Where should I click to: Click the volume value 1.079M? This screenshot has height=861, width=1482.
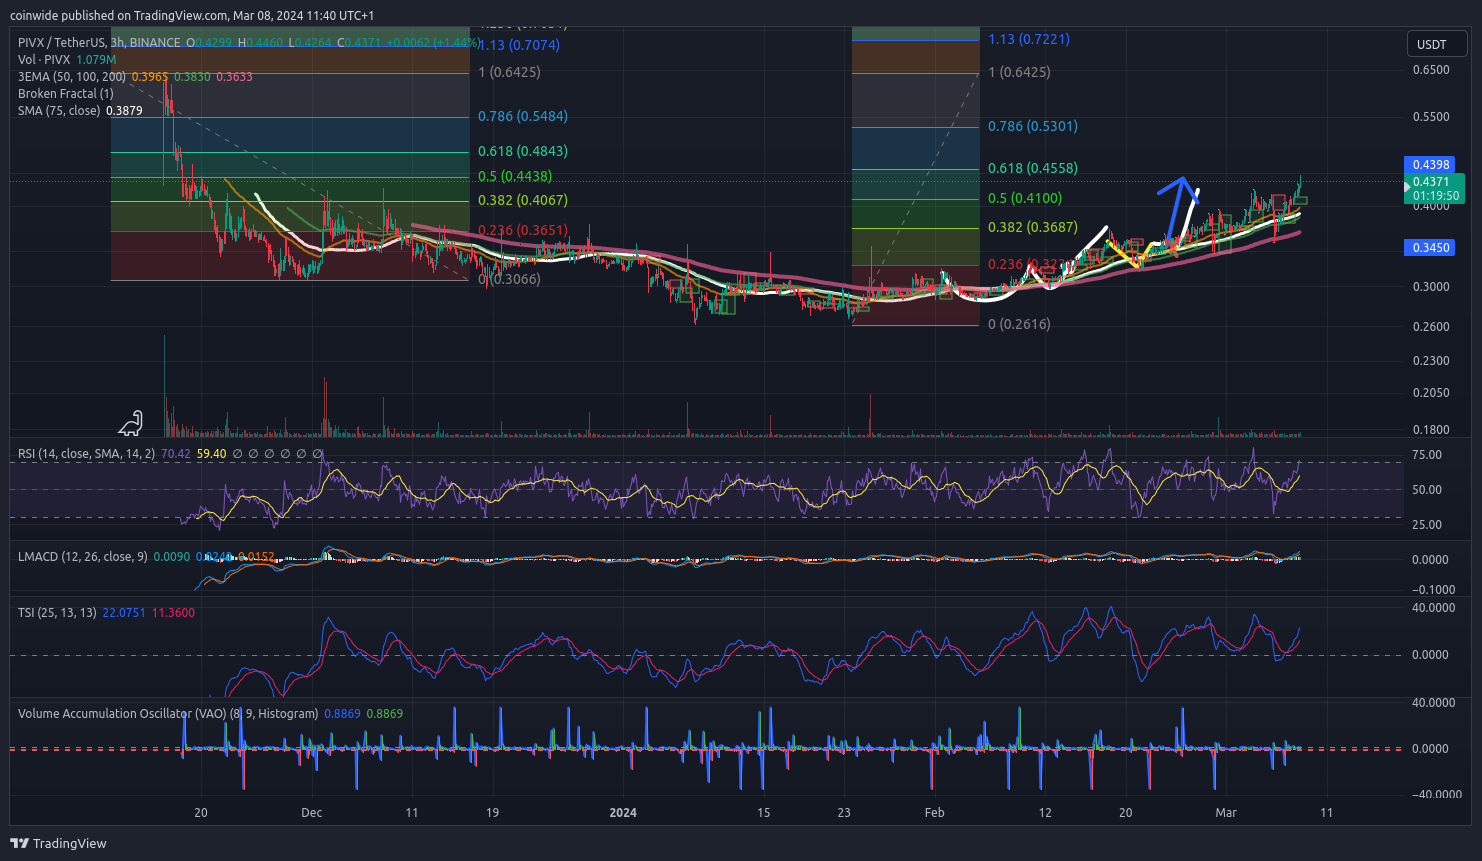[x=96, y=60]
